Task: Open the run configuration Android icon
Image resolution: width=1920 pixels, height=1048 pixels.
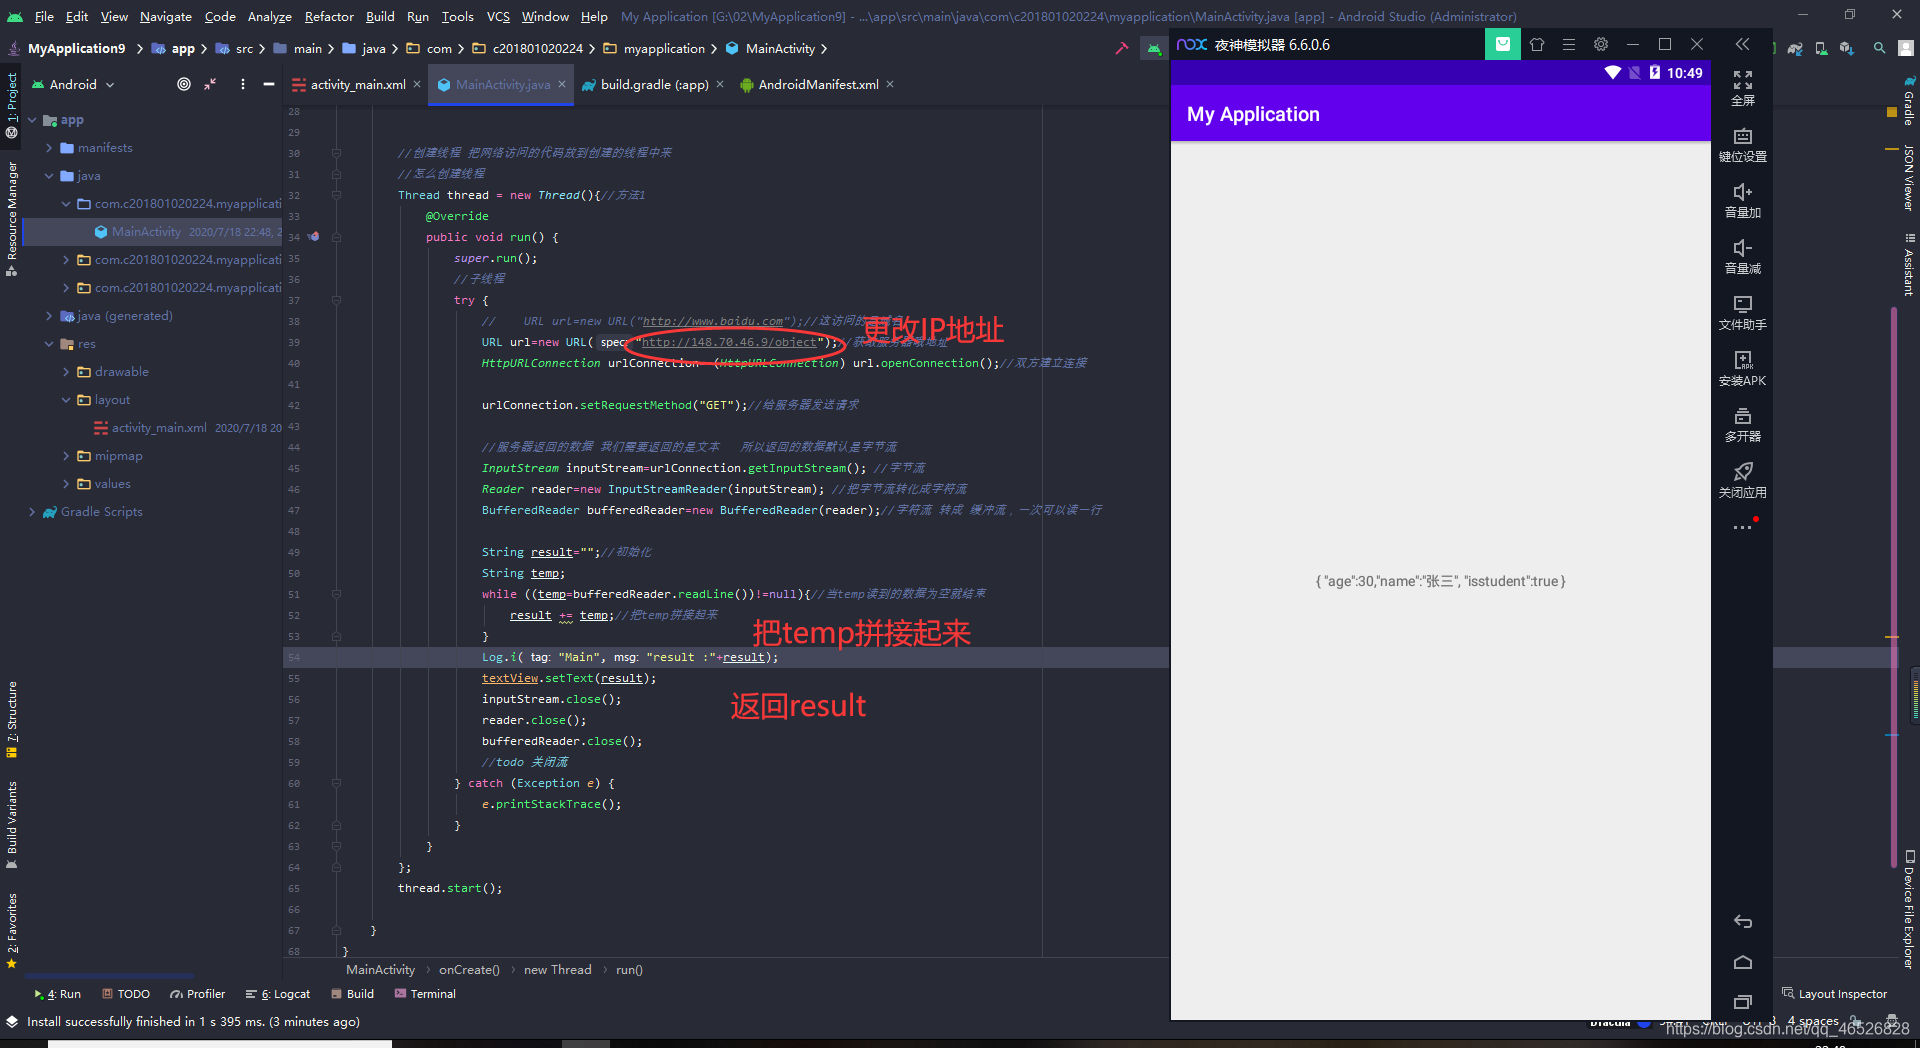Action: click(x=1154, y=48)
